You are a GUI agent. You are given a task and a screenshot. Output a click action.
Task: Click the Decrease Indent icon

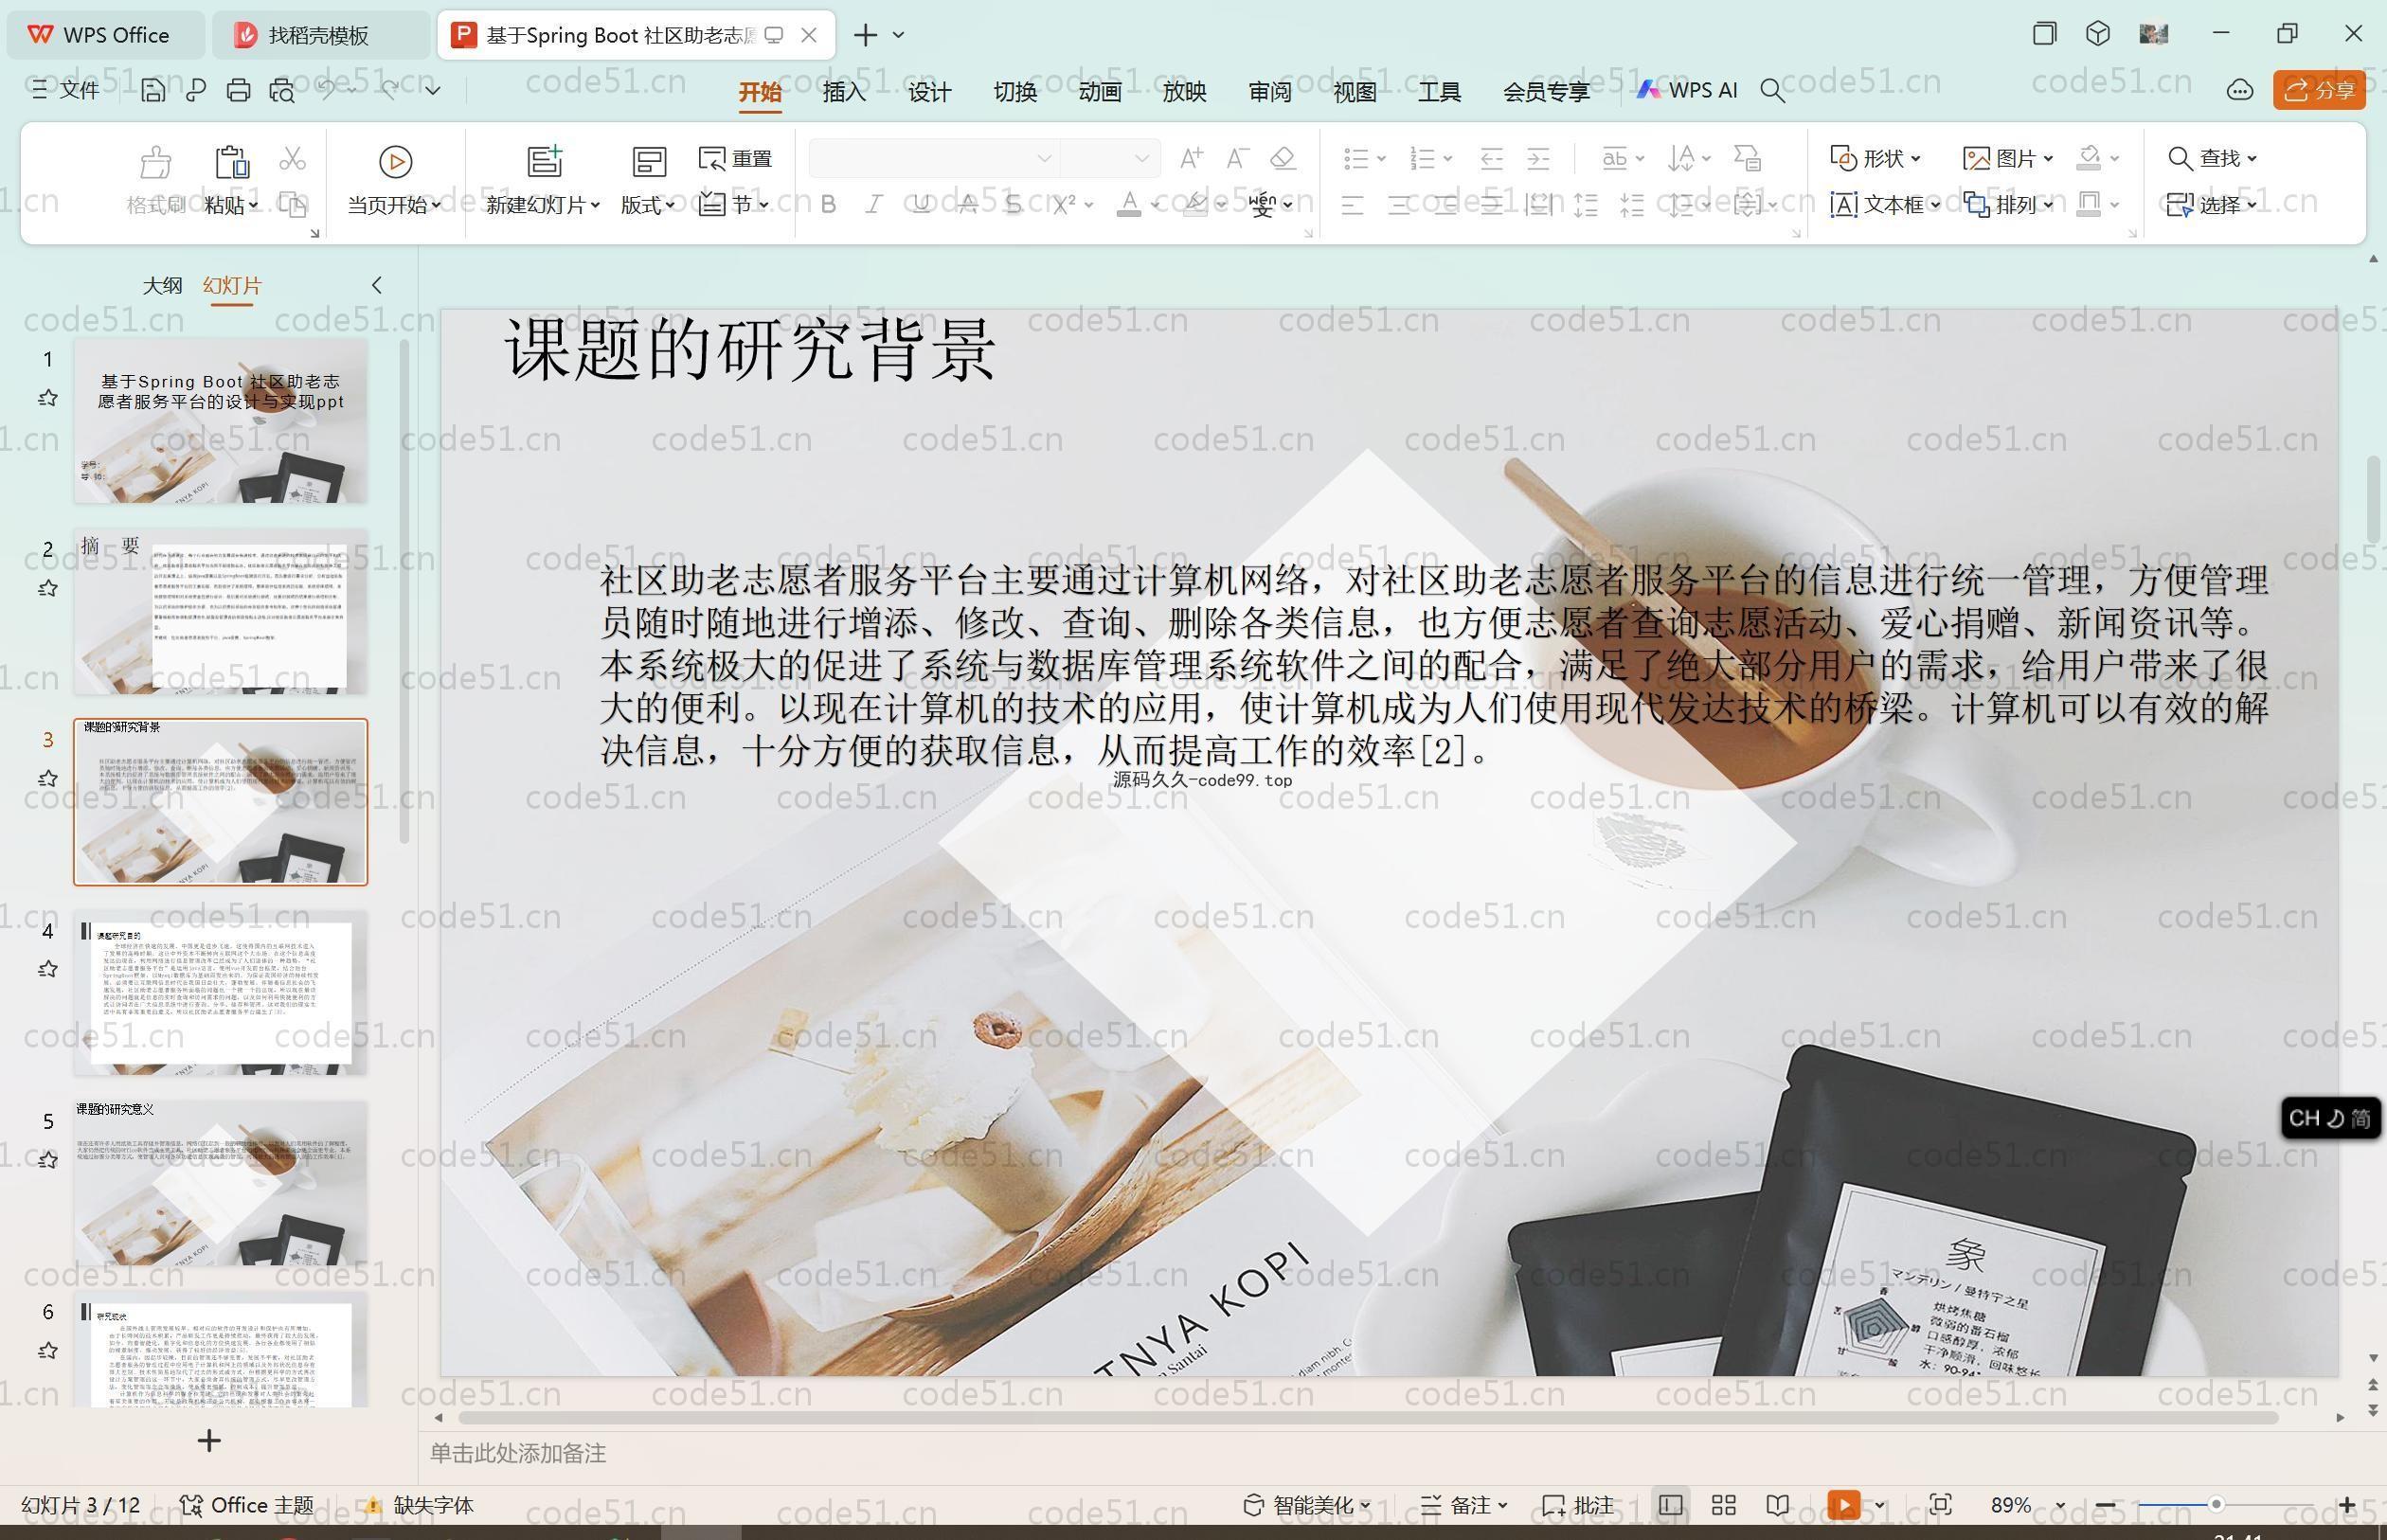pos(1492,158)
